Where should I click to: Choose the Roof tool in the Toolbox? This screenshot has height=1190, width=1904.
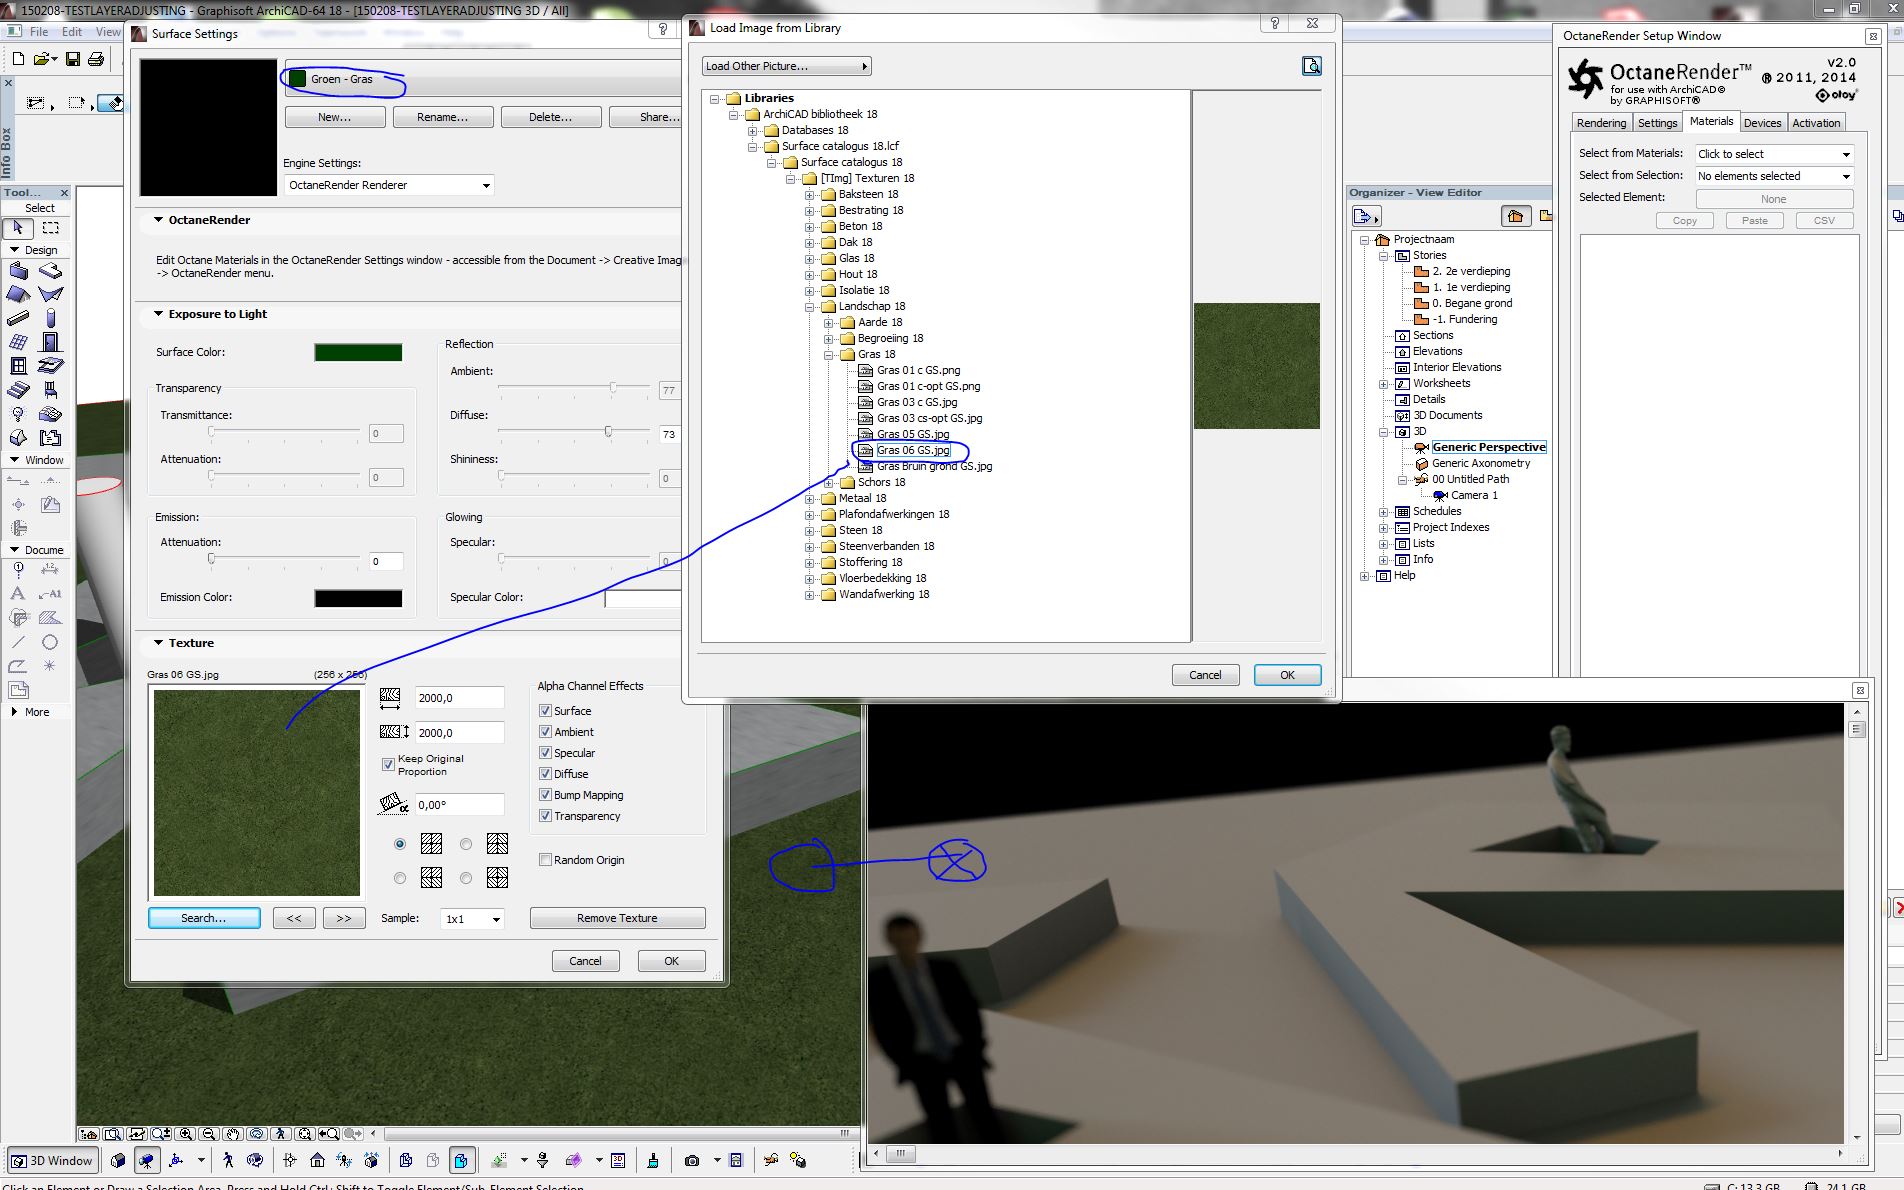(x=18, y=294)
